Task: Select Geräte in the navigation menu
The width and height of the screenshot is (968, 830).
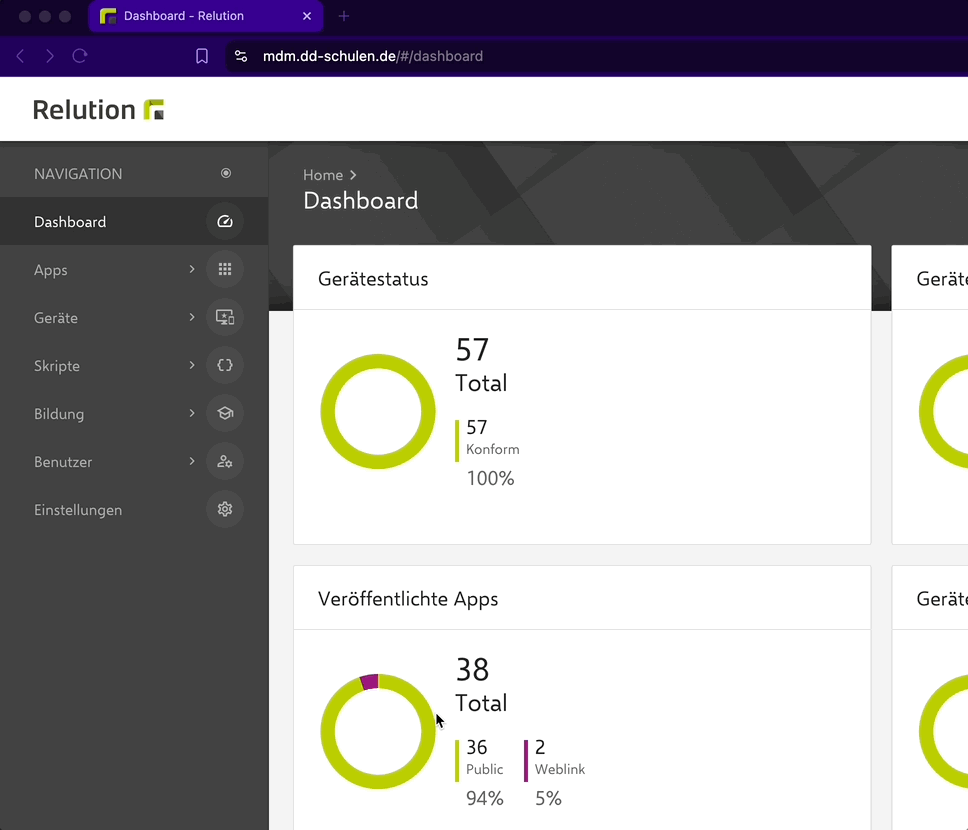Action: click(134, 317)
